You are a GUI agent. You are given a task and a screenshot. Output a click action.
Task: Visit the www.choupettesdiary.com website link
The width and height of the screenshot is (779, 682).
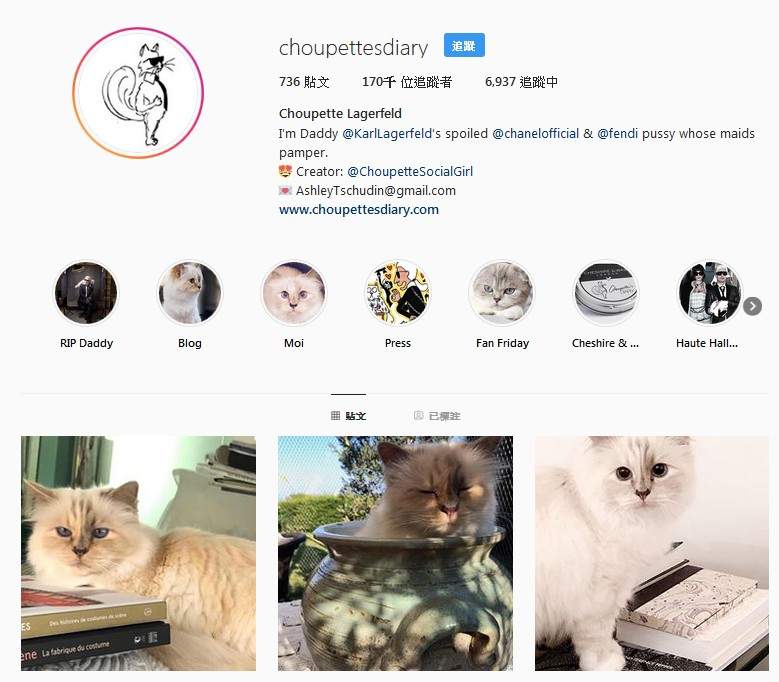click(359, 210)
